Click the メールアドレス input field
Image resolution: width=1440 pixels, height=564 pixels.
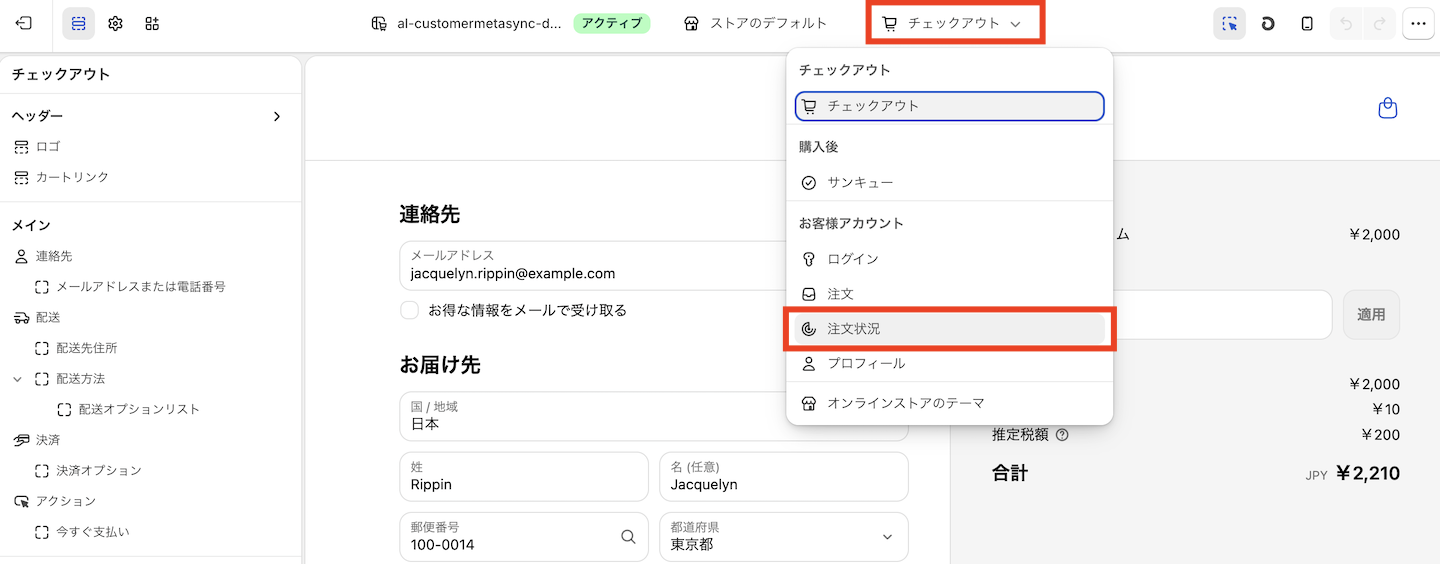[654, 265]
